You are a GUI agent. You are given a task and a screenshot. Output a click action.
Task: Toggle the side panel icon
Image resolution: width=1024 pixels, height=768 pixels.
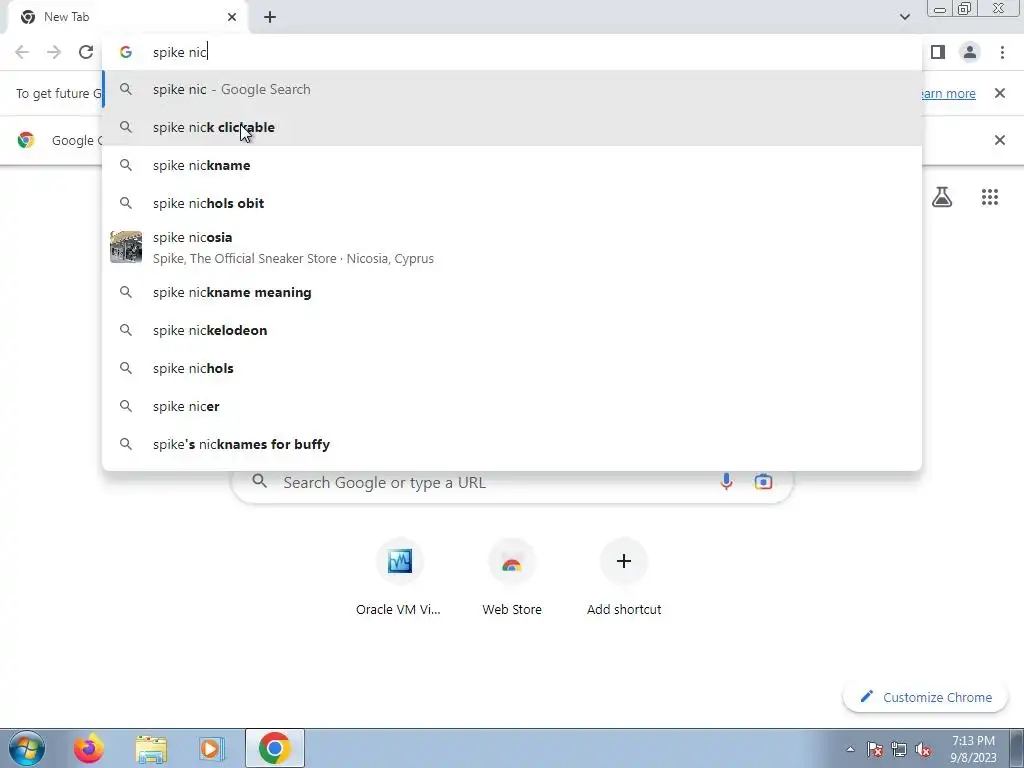[938, 52]
